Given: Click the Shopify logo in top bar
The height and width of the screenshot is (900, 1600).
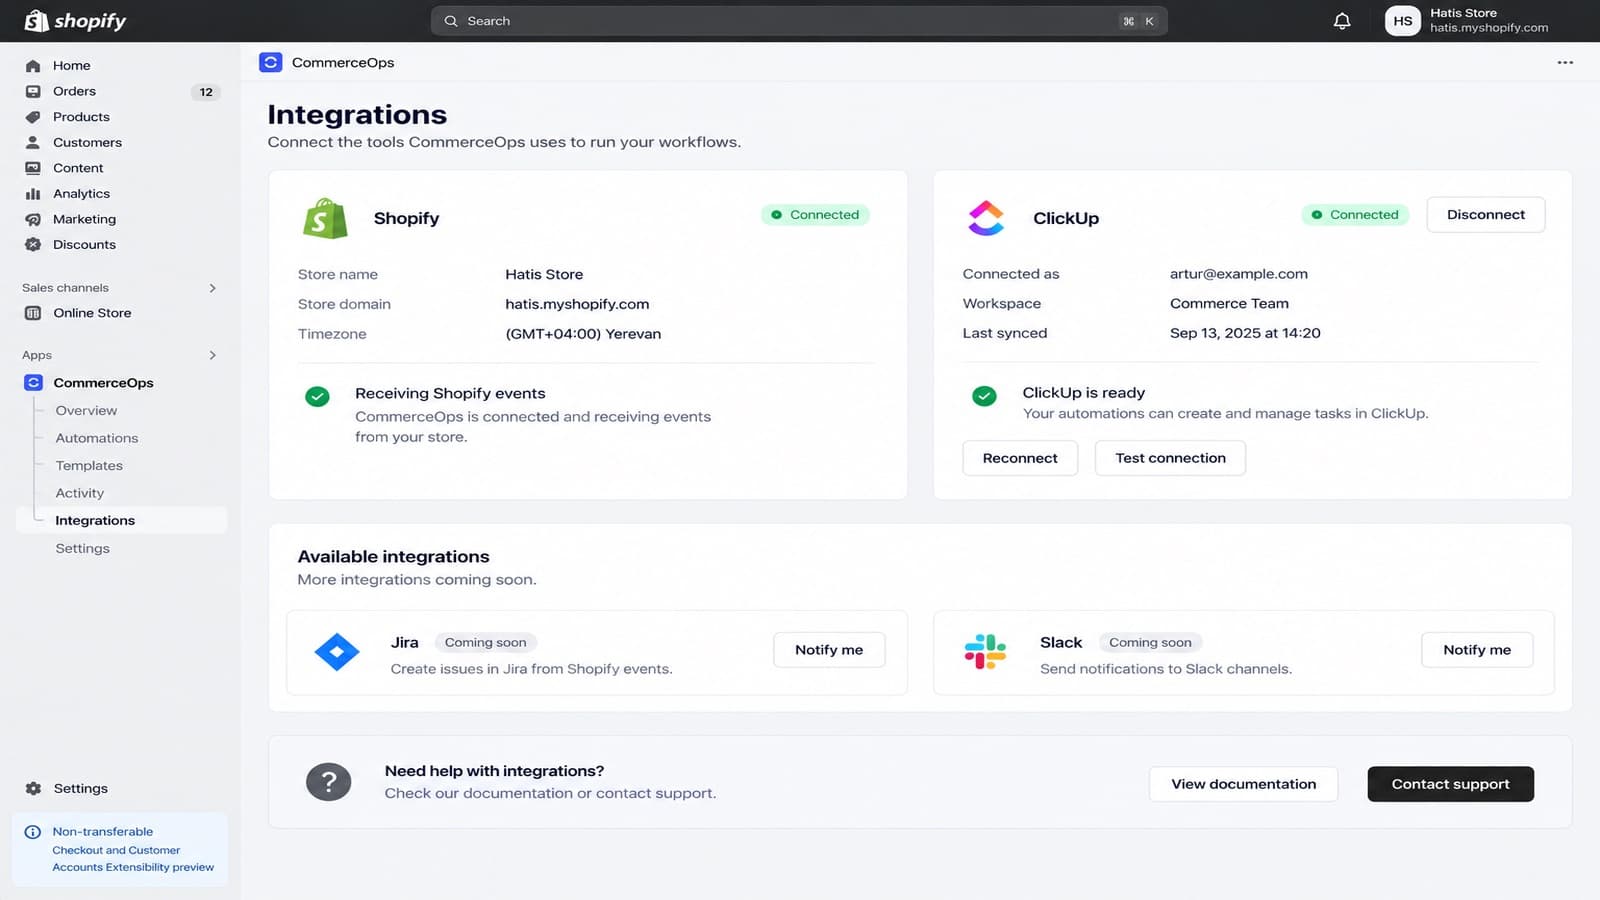Looking at the screenshot, I should [x=76, y=21].
